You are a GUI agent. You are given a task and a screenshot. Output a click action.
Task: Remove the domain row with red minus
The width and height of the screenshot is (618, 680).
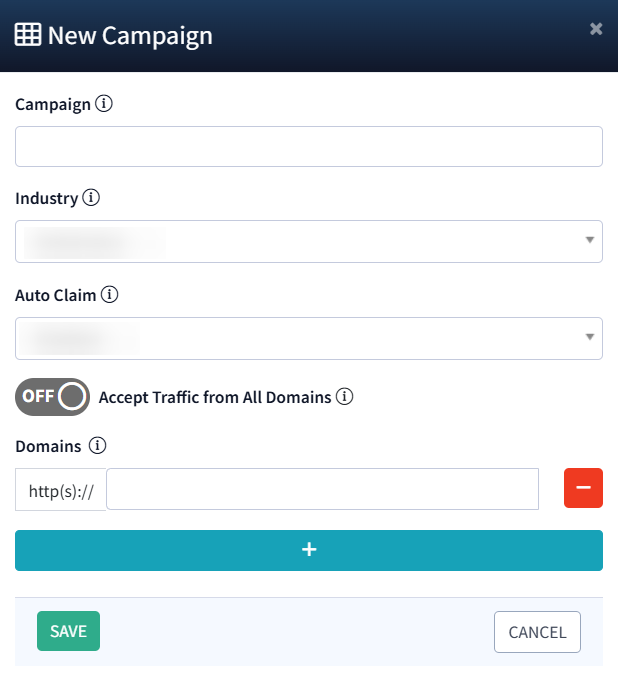click(583, 489)
